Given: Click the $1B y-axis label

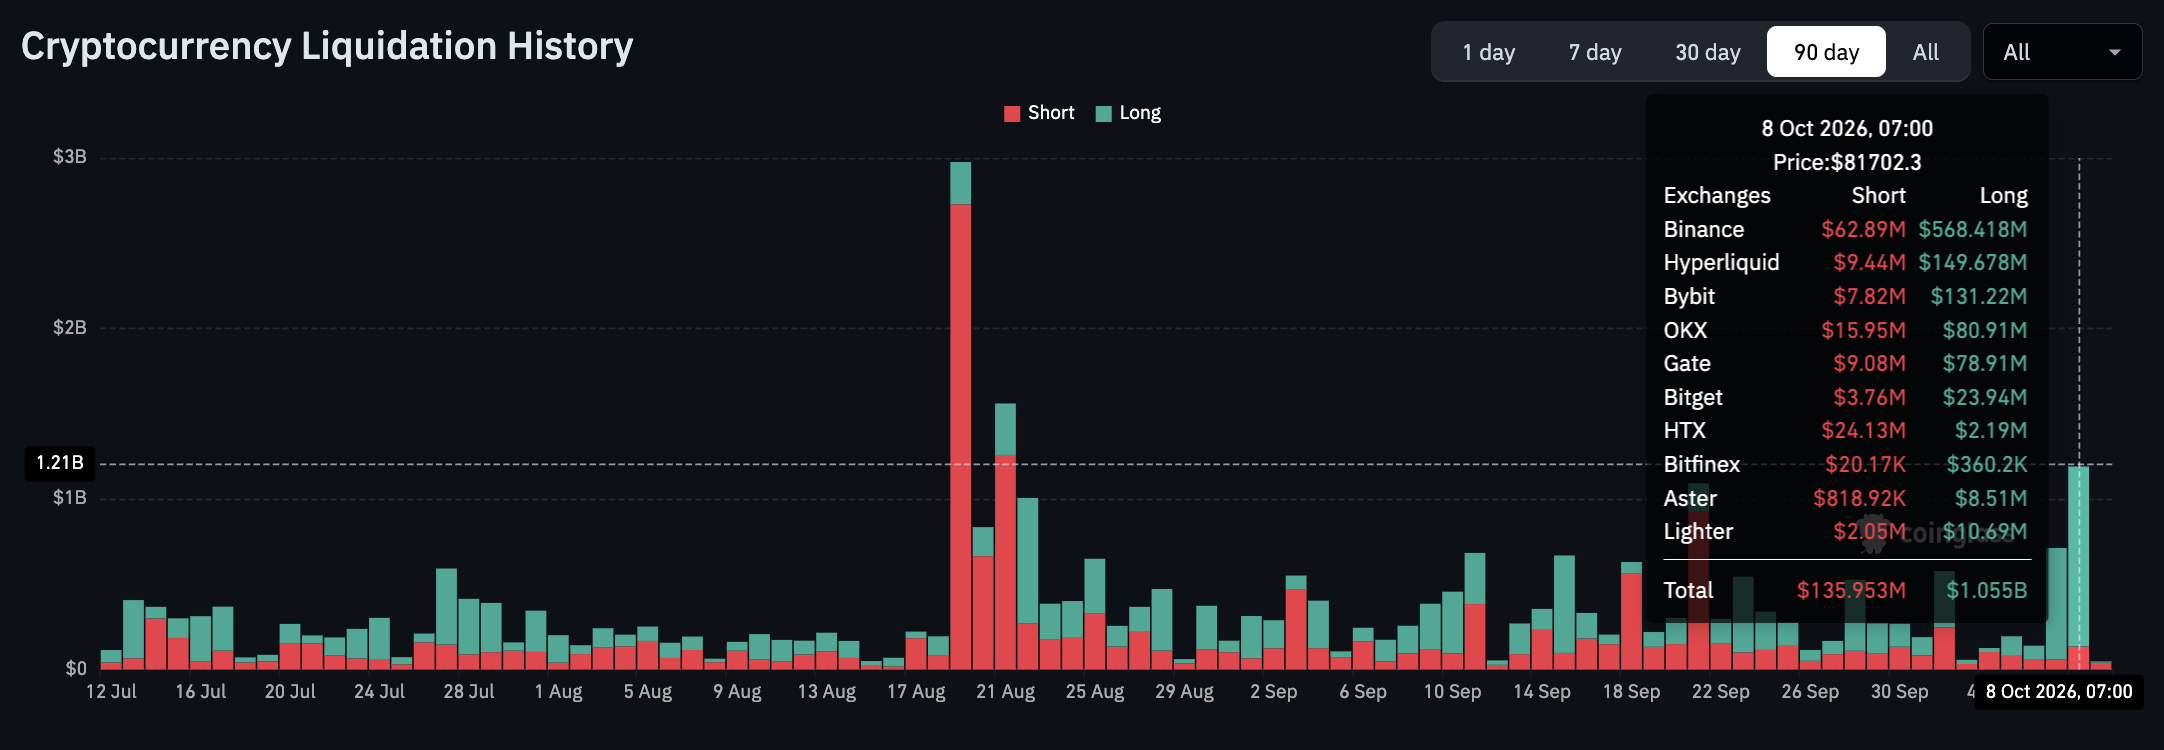Looking at the screenshot, I should (x=70, y=498).
